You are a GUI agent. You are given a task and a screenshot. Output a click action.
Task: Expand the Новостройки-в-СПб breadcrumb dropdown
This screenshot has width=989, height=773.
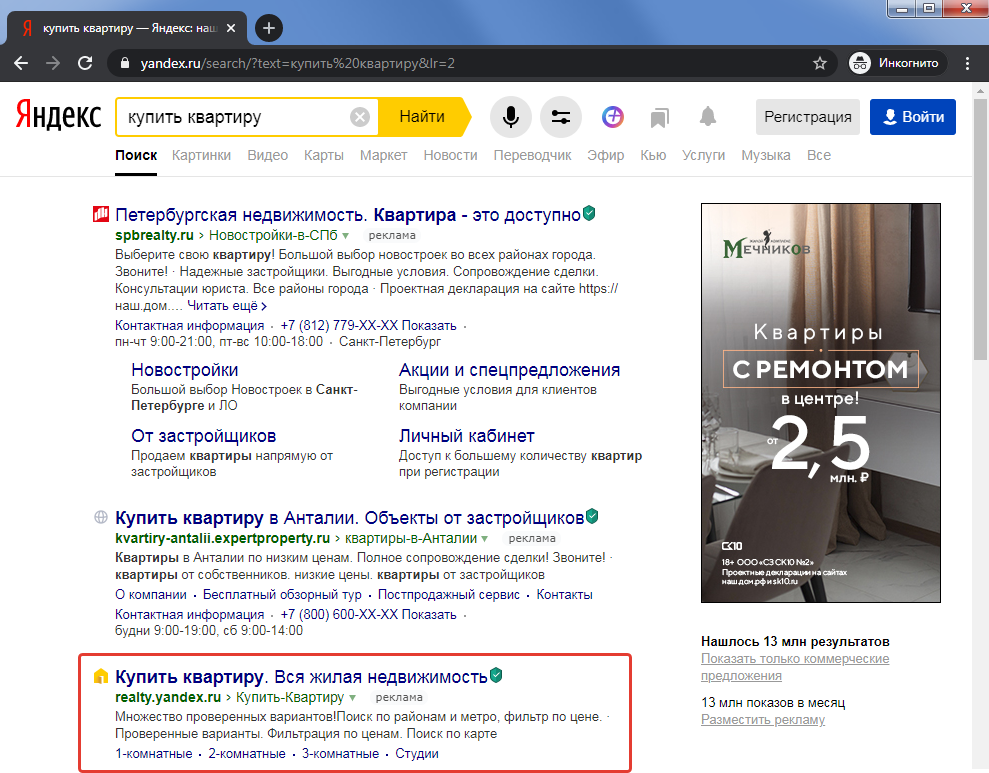click(345, 234)
